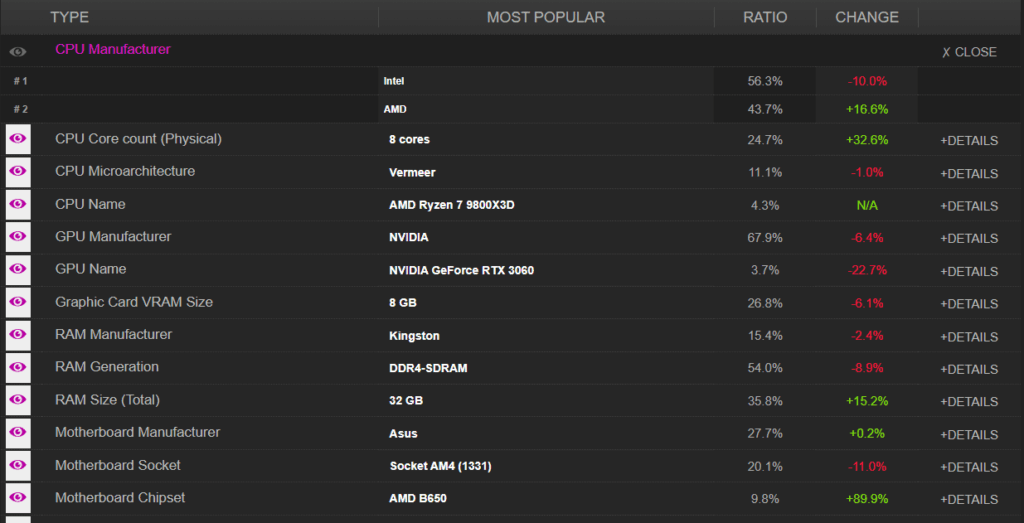This screenshot has height=523, width=1024.
Task: Close the expanded CPU Manufacturer section
Action: [x=969, y=52]
